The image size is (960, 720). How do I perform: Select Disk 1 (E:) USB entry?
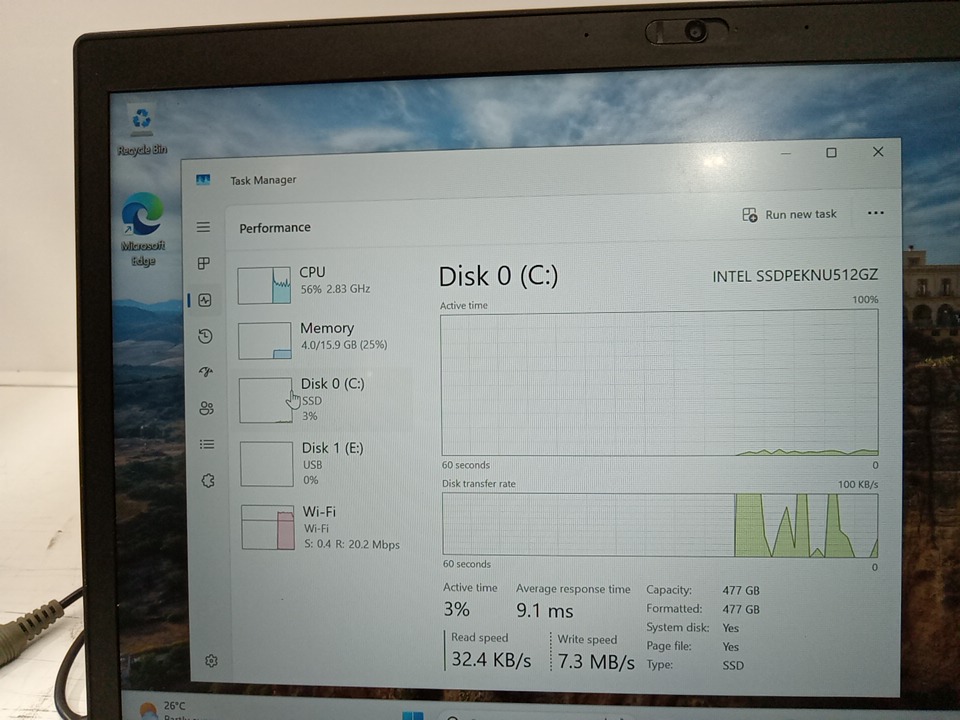coord(325,463)
